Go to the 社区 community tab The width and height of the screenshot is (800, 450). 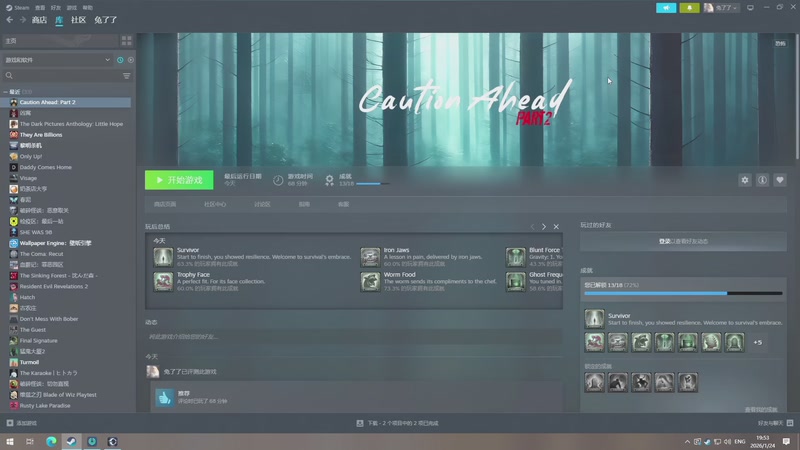click(x=78, y=20)
